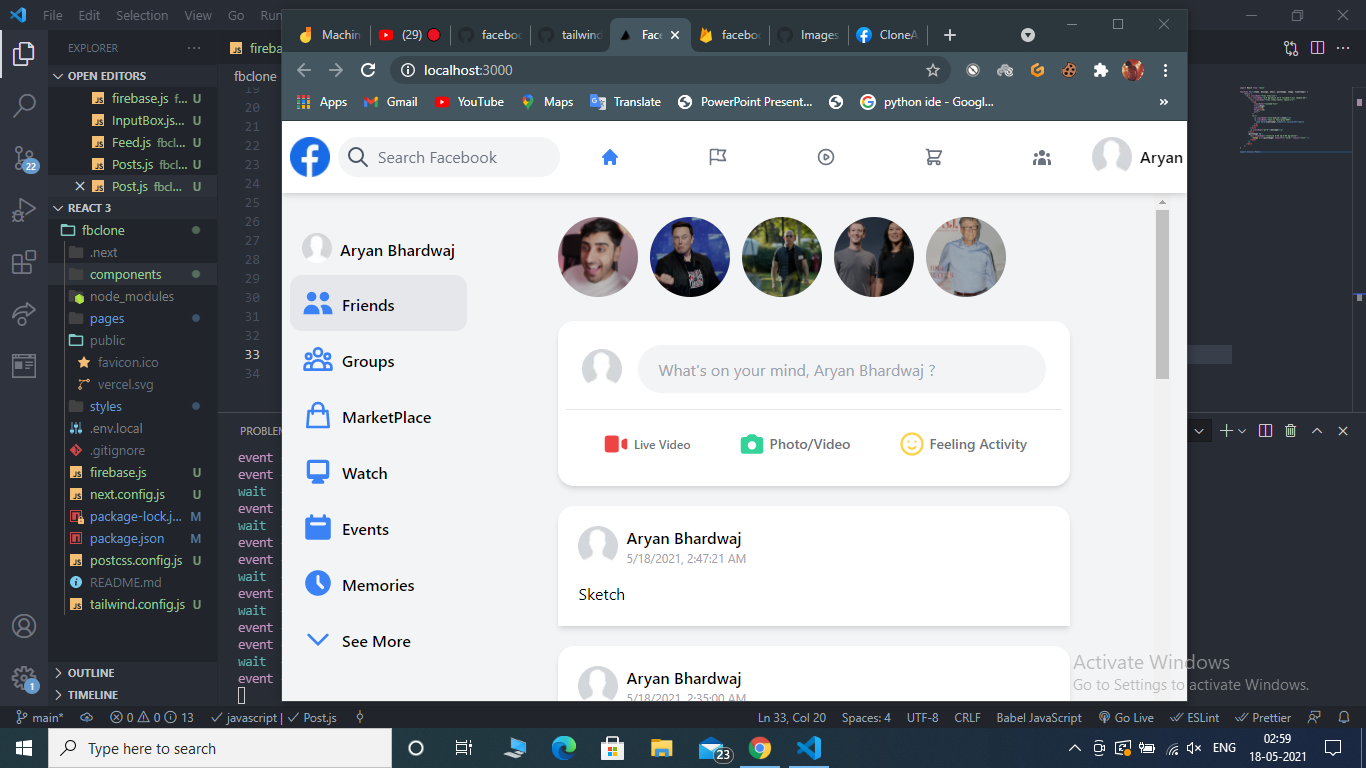Start a Live Video post
The image size is (1366, 768).
(x=647, y=444)
